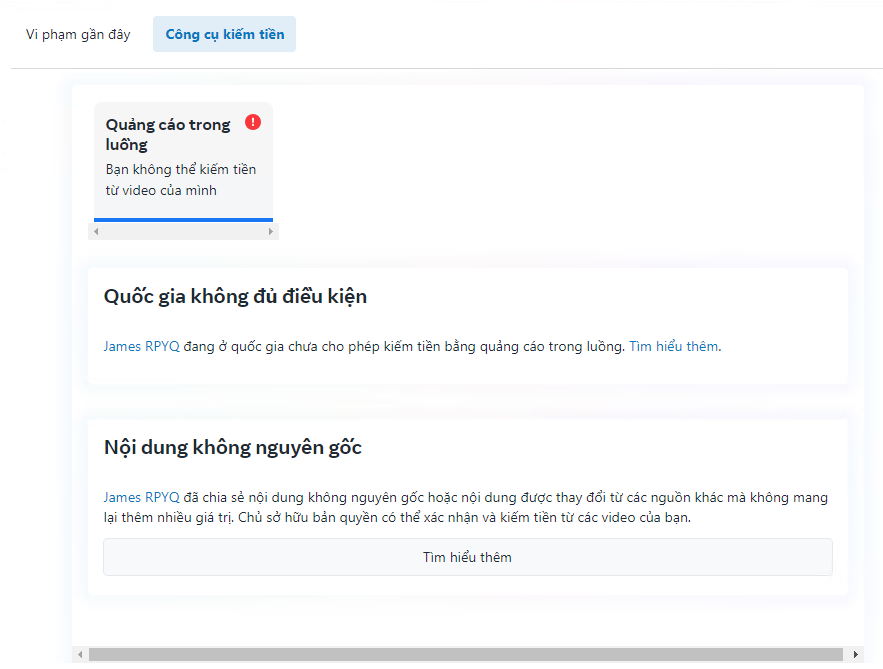Open James RPYQ link under Nội dung section
The height and width of the screenshot is (669, 883).
tap(141, 497)
